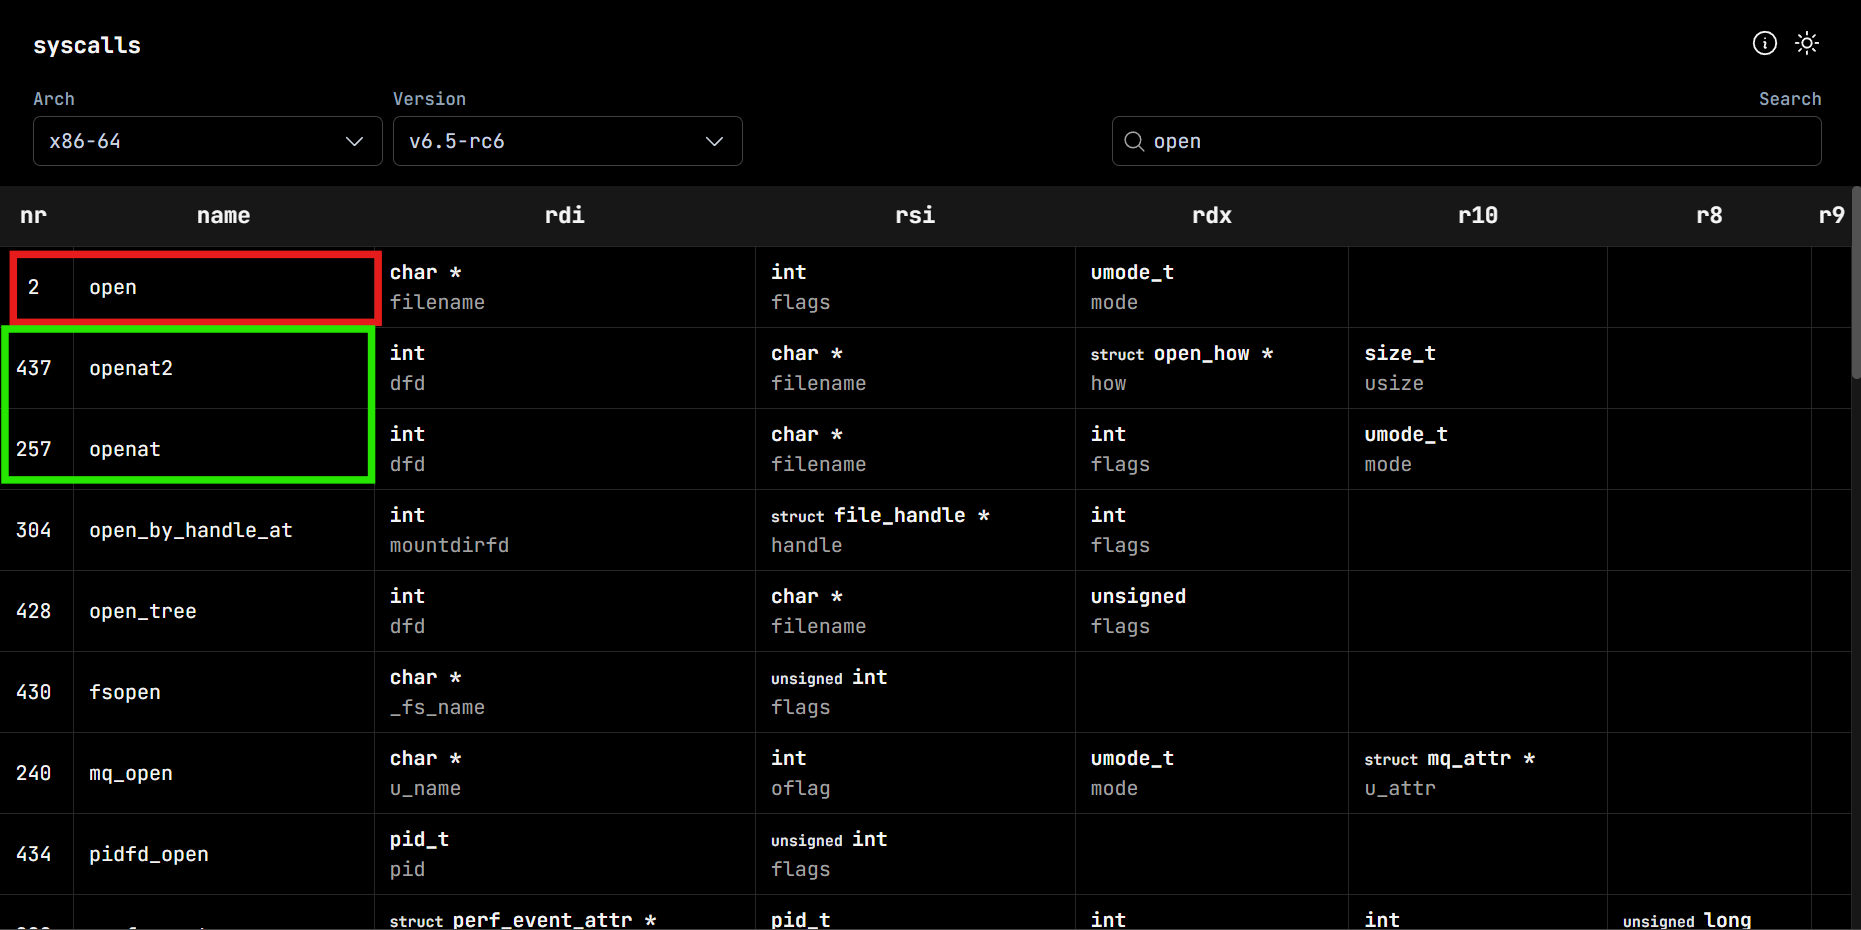The width and height of the screenshot is (1861, 930).
Task: Click the Arch dropdown chevron arrow
Action: click(x=354, y=141)
